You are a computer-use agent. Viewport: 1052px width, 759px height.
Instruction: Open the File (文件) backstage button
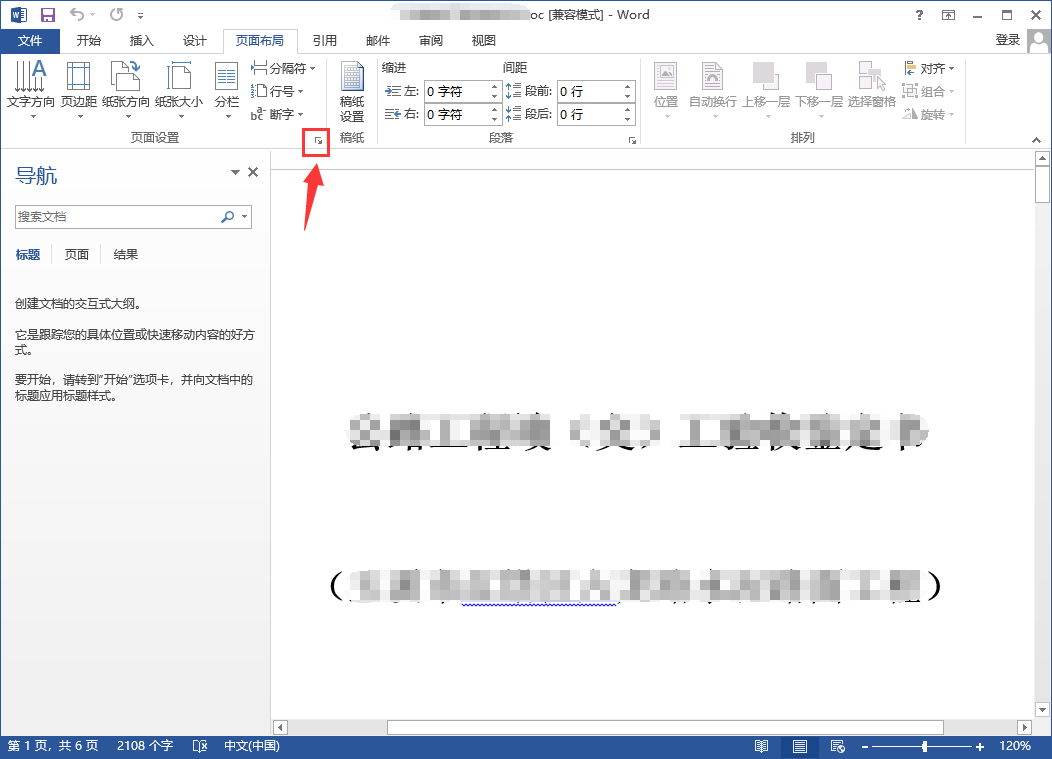coord(30,41)
